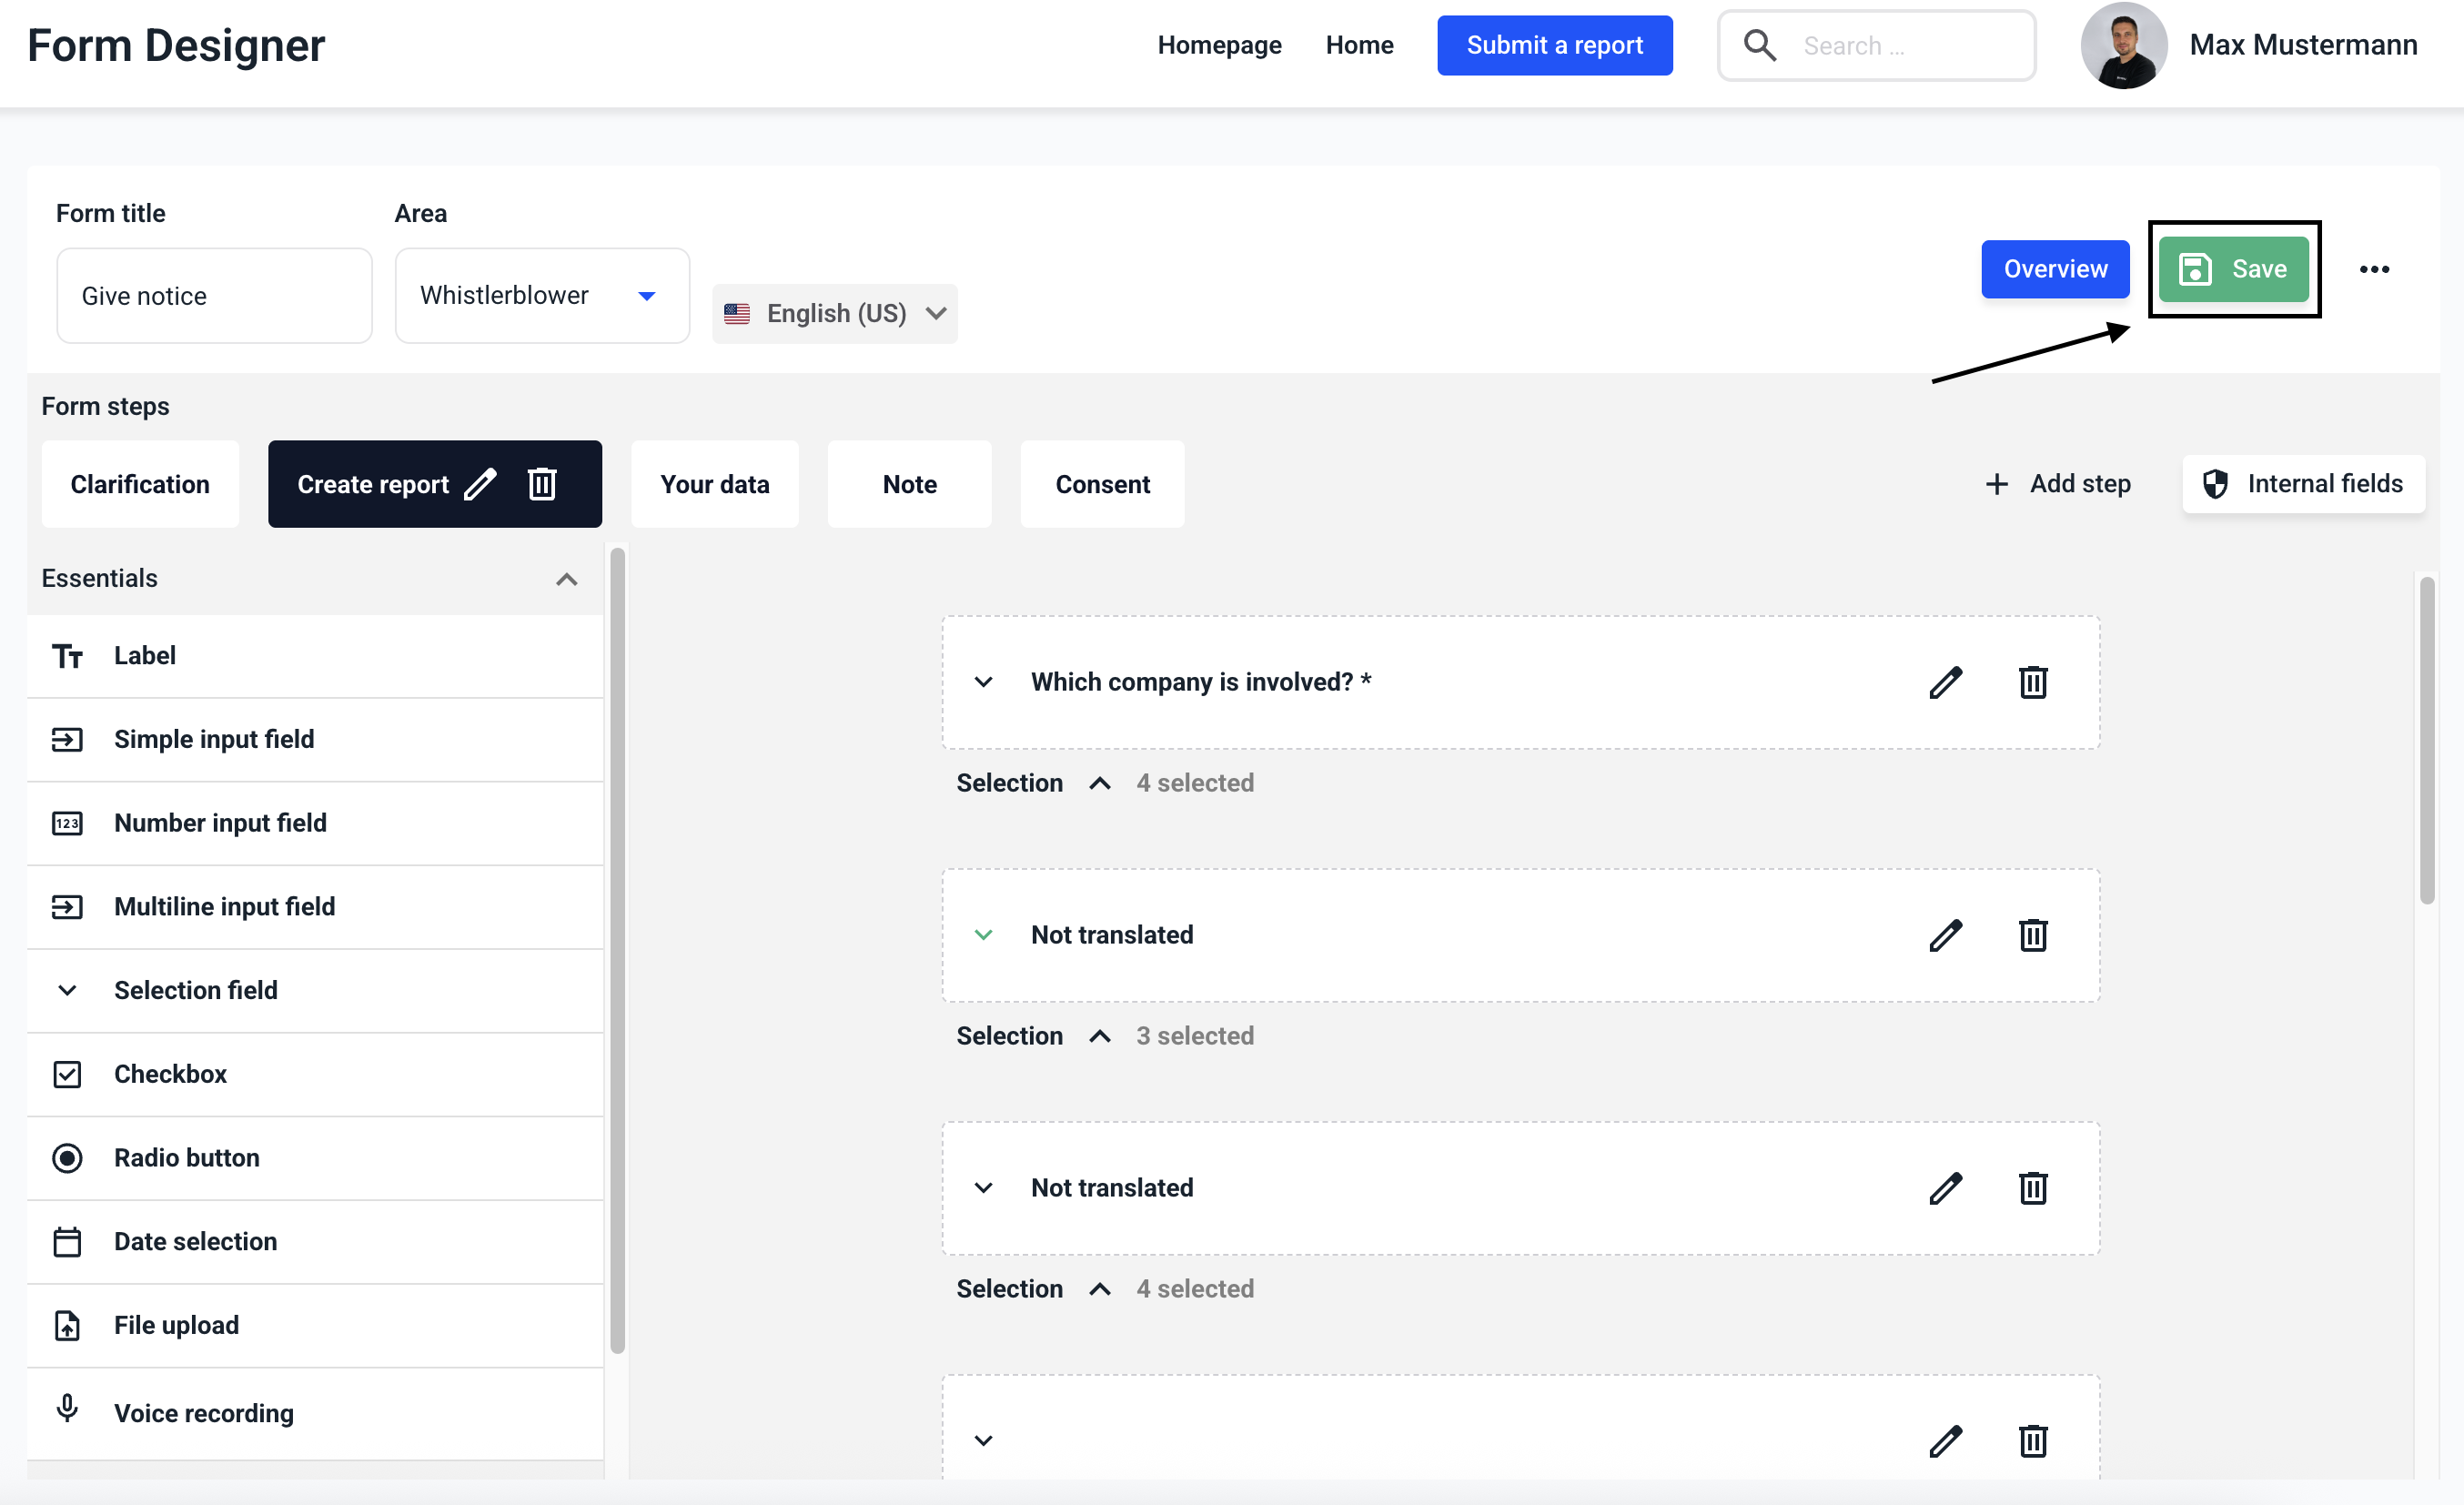
Task: Click the pencil icon on Create report step
Action: [x=481, y=484]
